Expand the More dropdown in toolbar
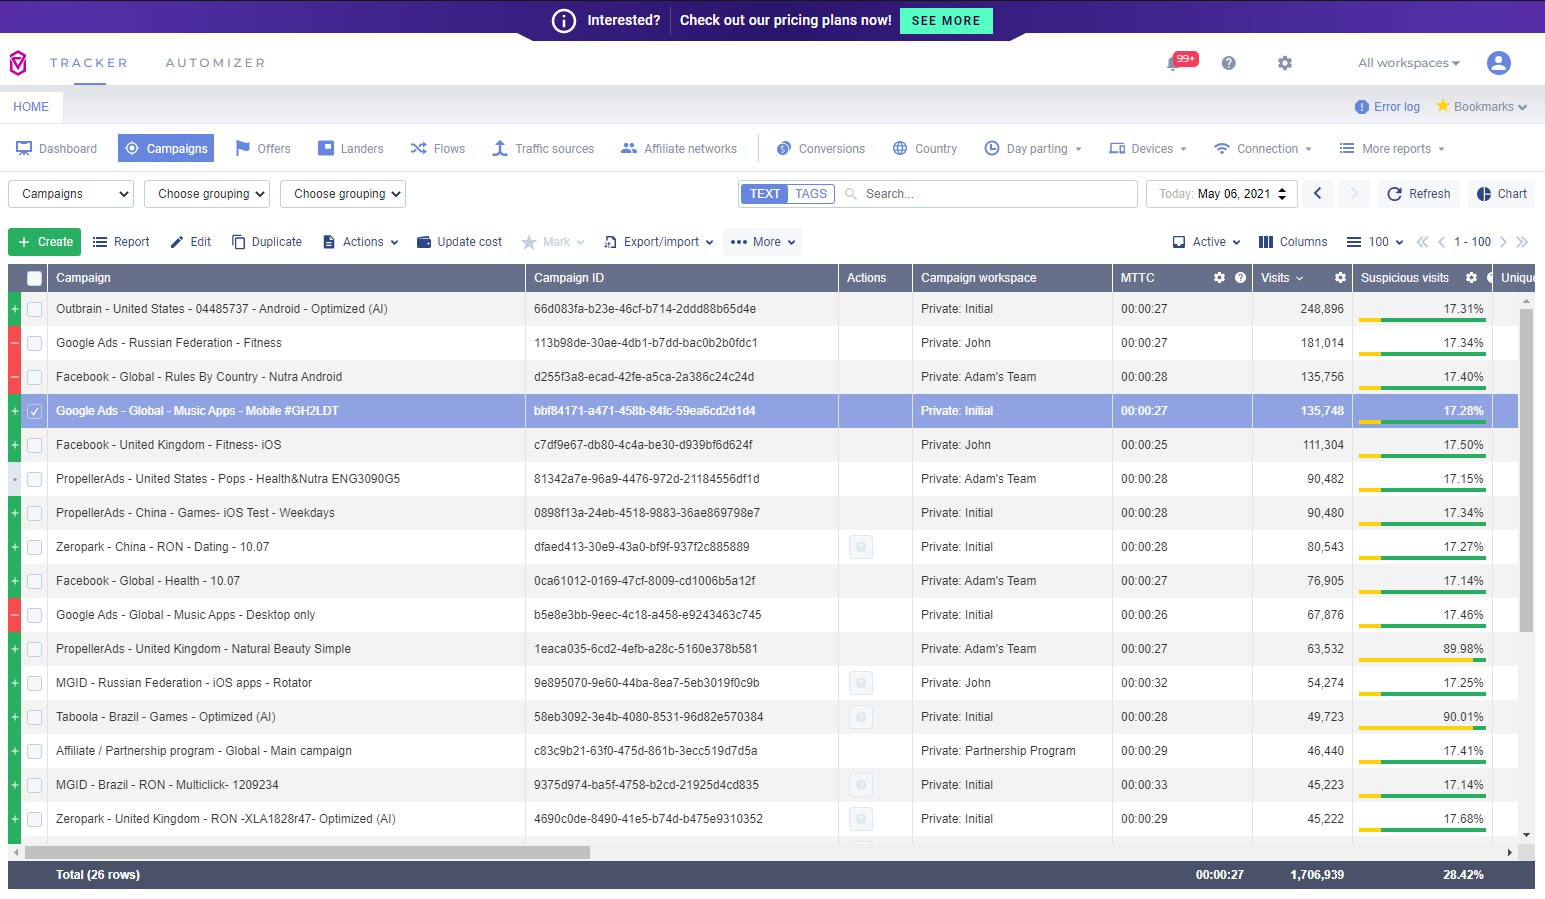1545x899 pixels. click(x=763, y=242)
